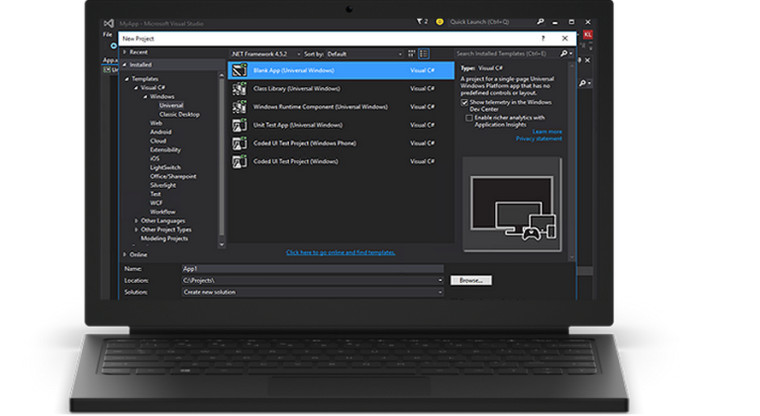
Task: Follow 'Click here to go online and find templates' link
Action: click(340, 253)
